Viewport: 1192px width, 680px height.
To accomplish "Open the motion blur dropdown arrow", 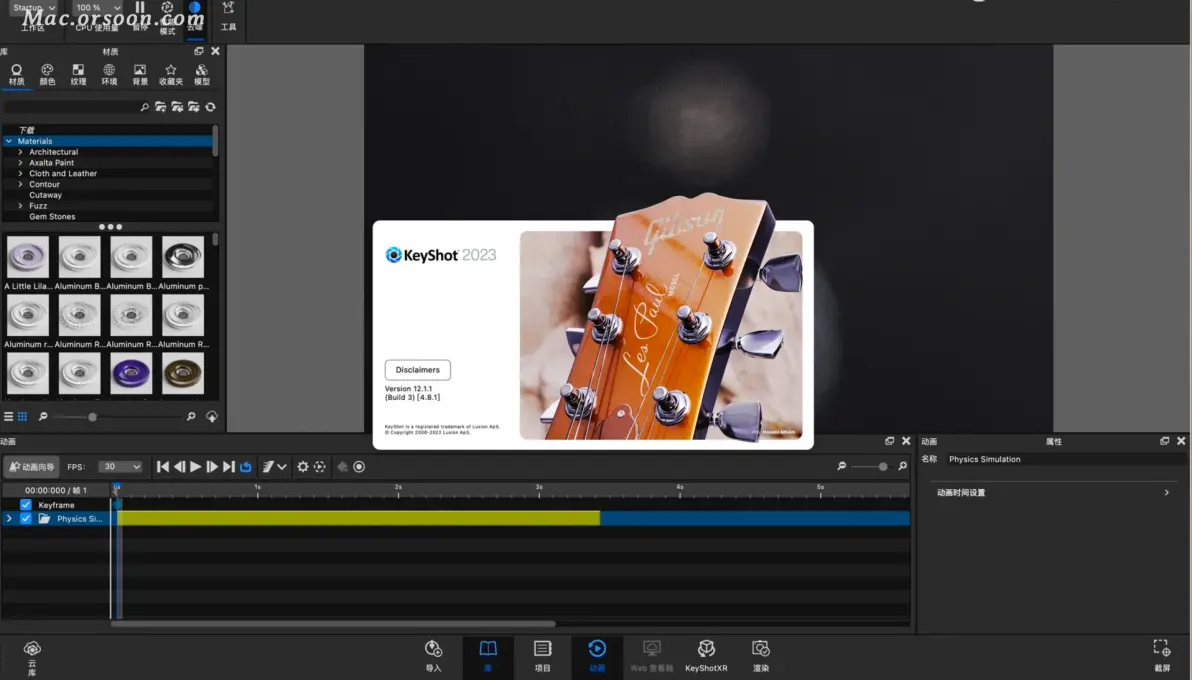I will 282,467.
